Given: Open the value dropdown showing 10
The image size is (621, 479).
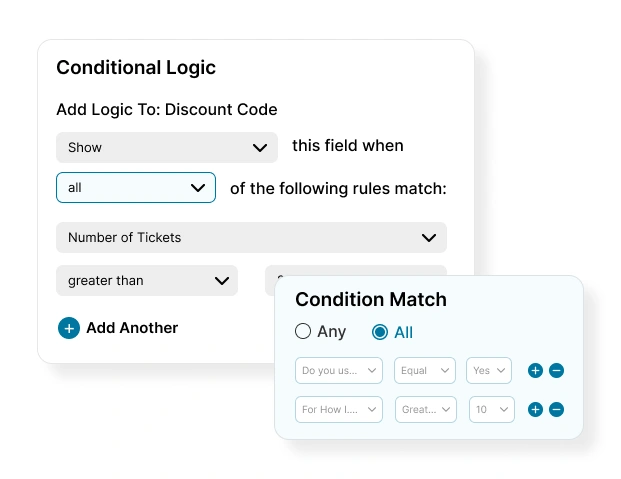Looking at the screenshot, I should pos(491,409).
